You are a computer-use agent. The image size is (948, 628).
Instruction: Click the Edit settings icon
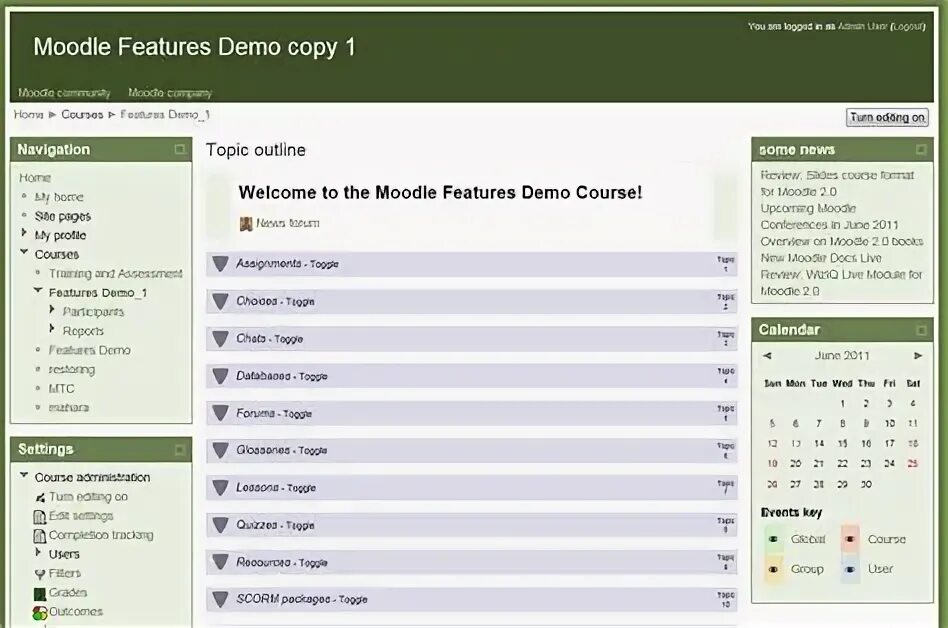point(39,517)
